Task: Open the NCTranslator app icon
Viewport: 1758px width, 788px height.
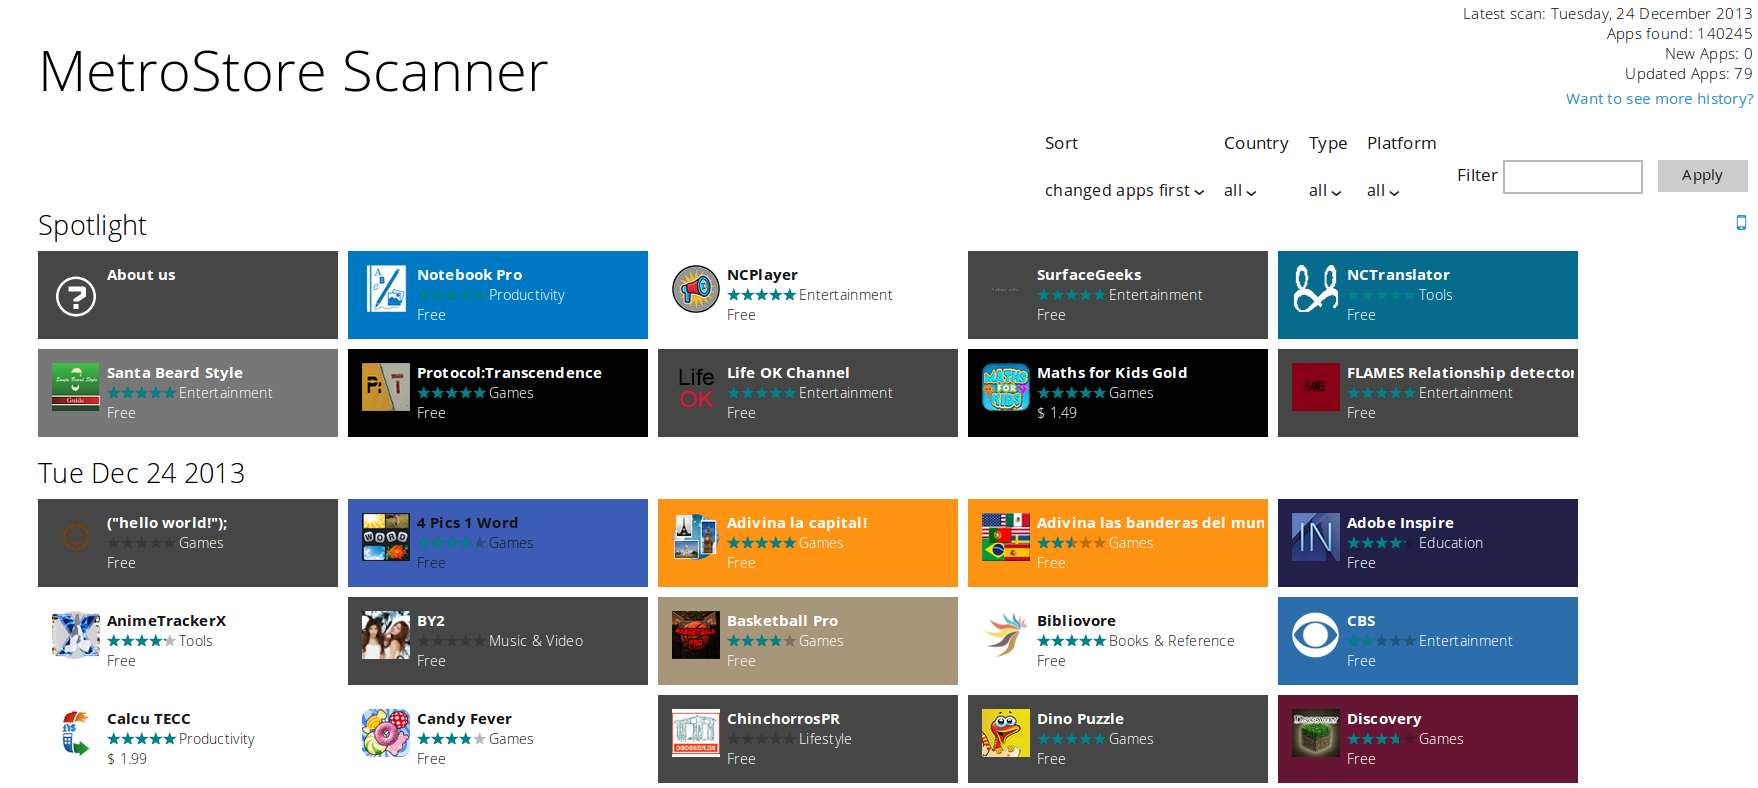Action: point(1316,289)
